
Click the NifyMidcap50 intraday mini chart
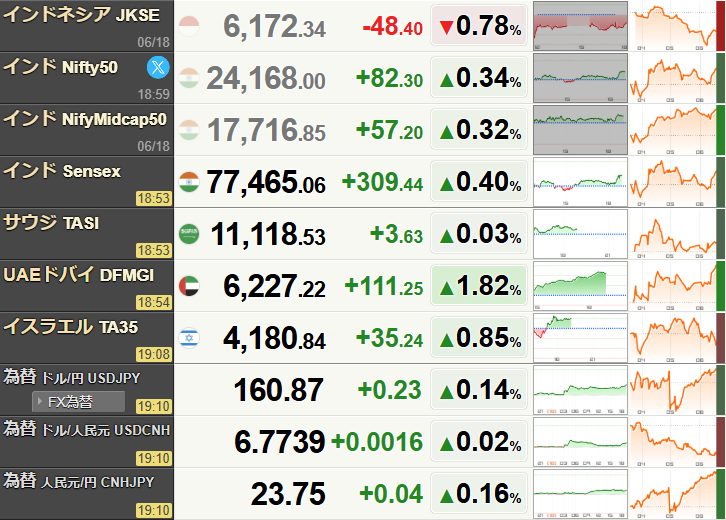click(x=580, y=130)
